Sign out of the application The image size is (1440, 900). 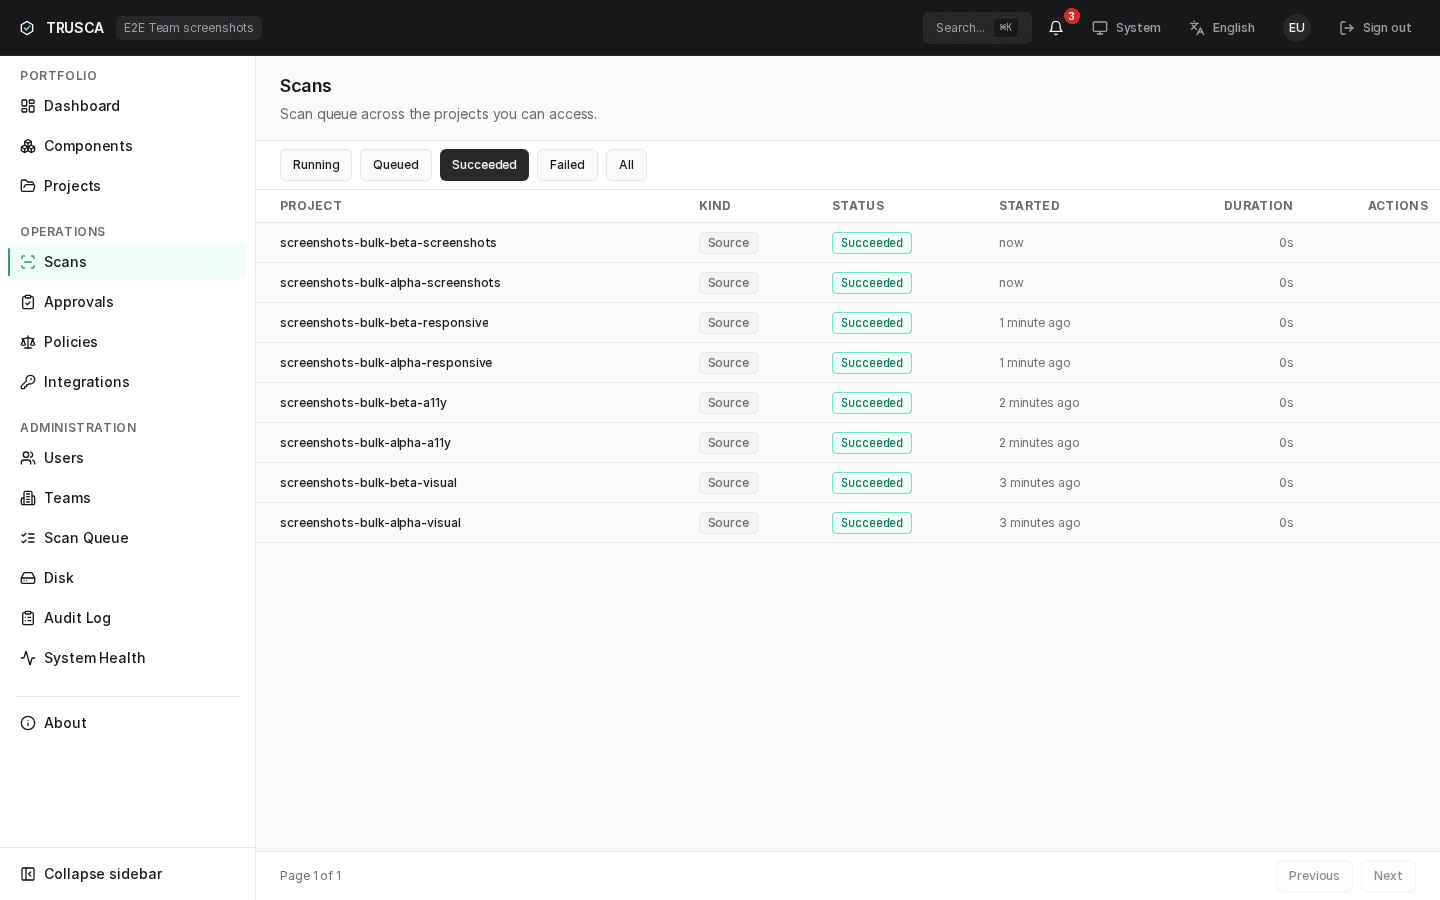click(x=1376, y=28)
